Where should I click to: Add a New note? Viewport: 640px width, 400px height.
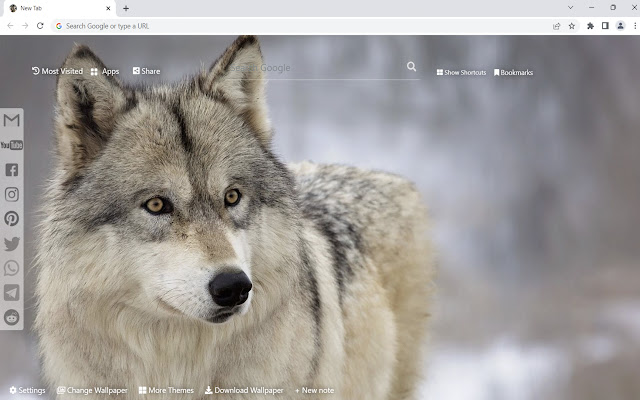pos(314,390)
